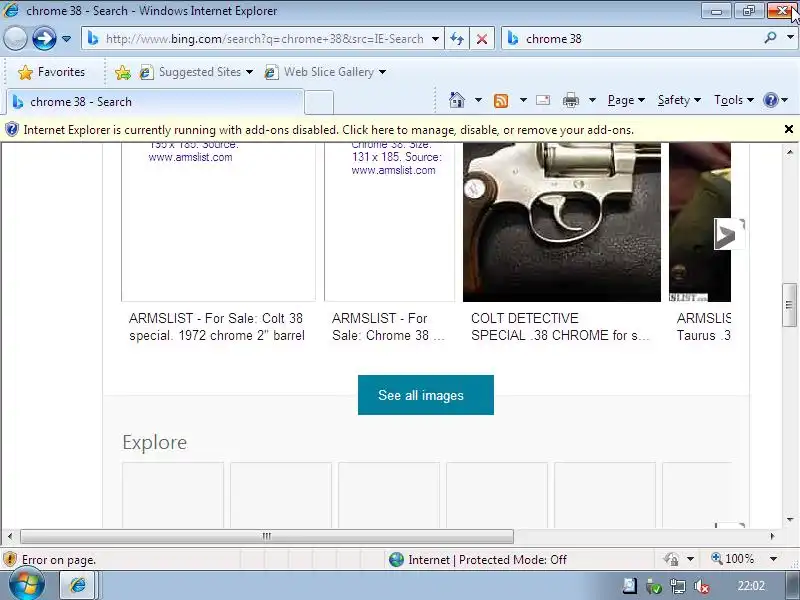800x600 pixels.
Task: Click the Home page icon
Action: coord(457,100)
